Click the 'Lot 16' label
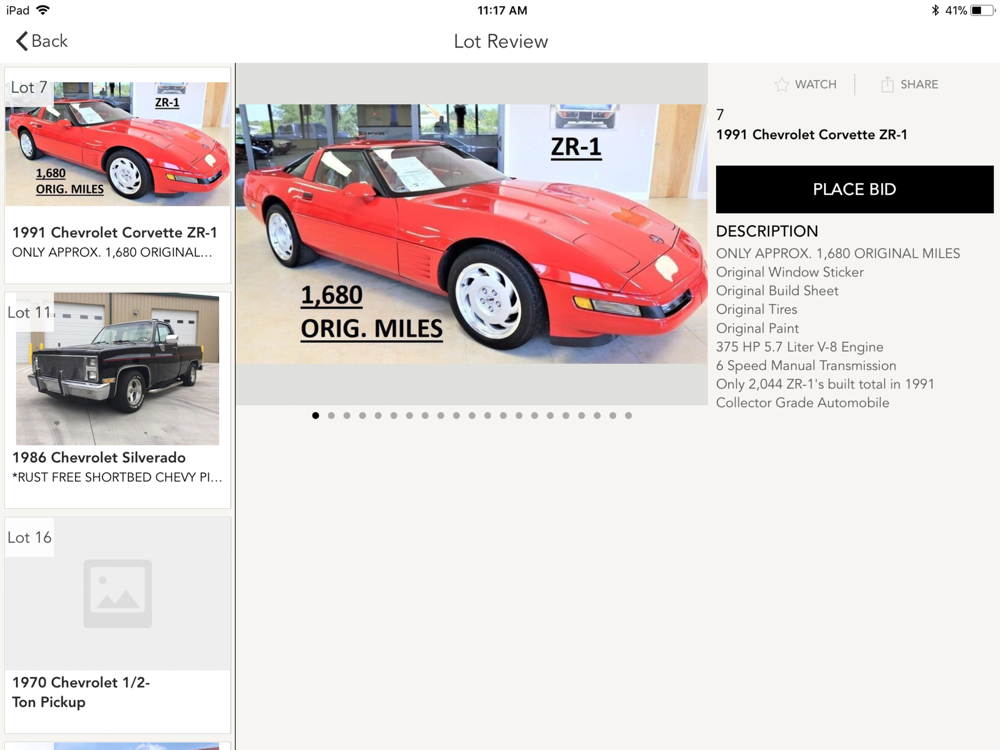Screen dimensions: 1000x750 [29, 538]
